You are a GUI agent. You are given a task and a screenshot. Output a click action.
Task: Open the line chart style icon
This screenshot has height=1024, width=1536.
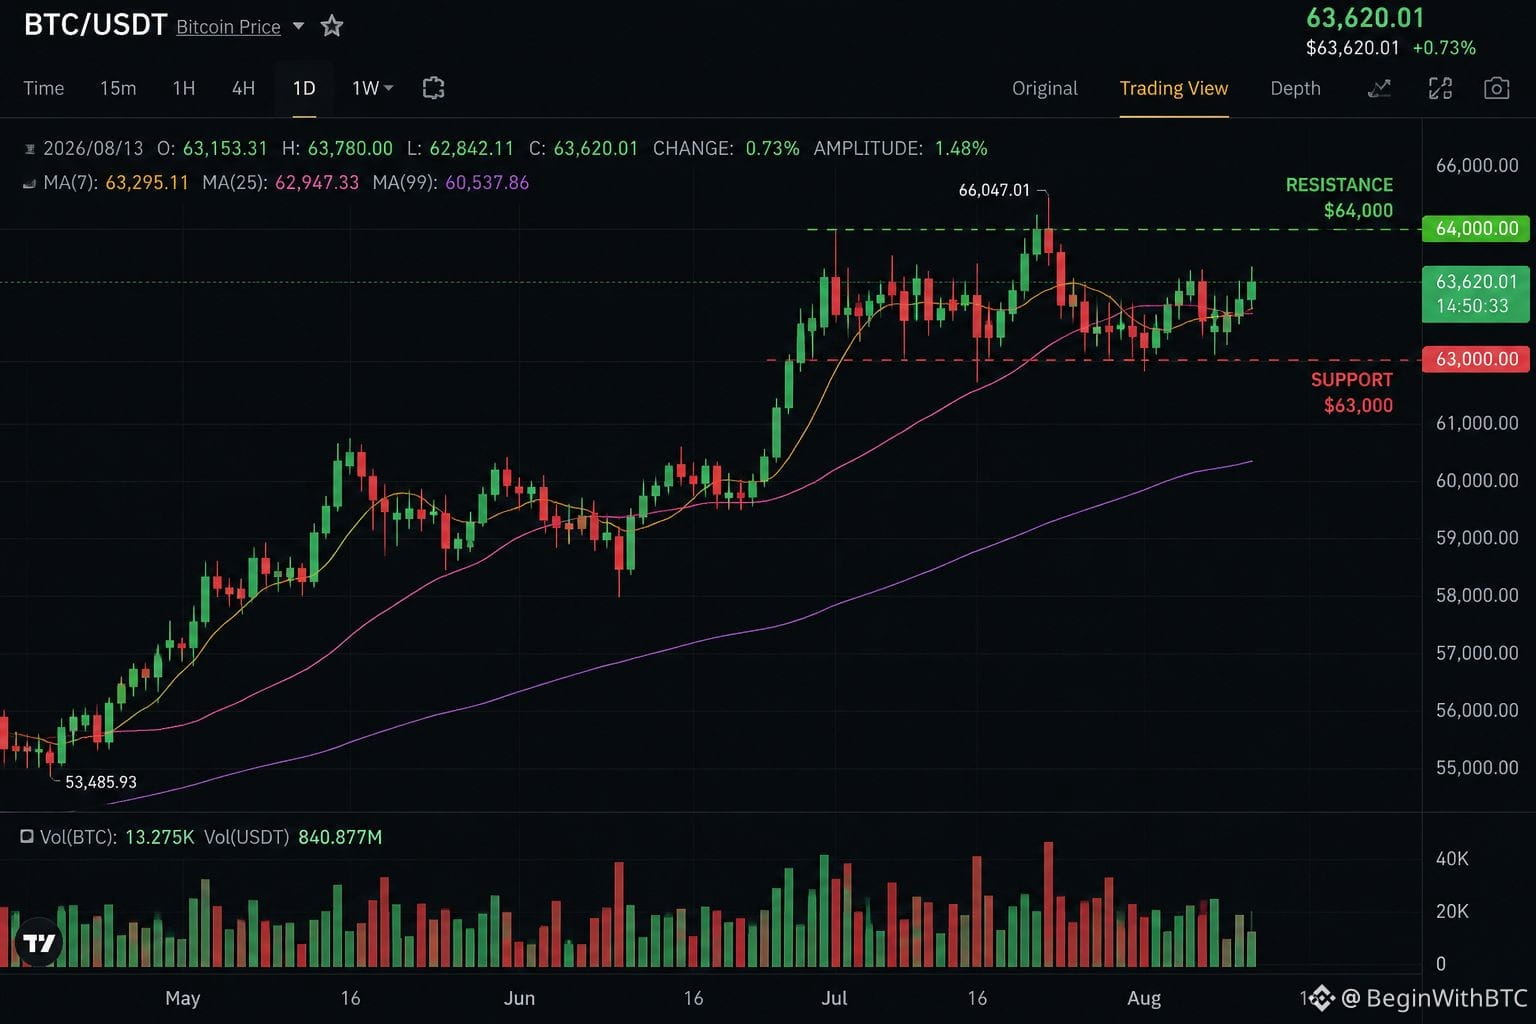[1379, 88]
